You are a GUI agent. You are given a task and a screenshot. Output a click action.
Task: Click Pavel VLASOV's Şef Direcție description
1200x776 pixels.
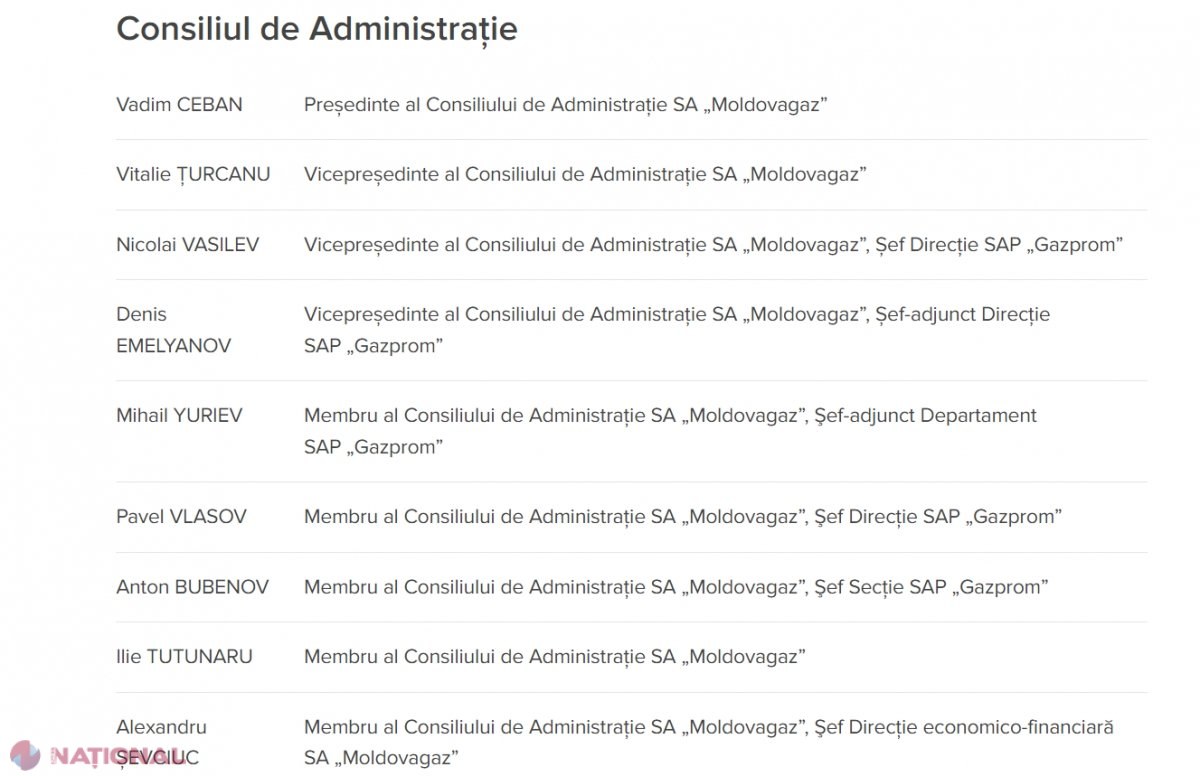click(683, 517)
